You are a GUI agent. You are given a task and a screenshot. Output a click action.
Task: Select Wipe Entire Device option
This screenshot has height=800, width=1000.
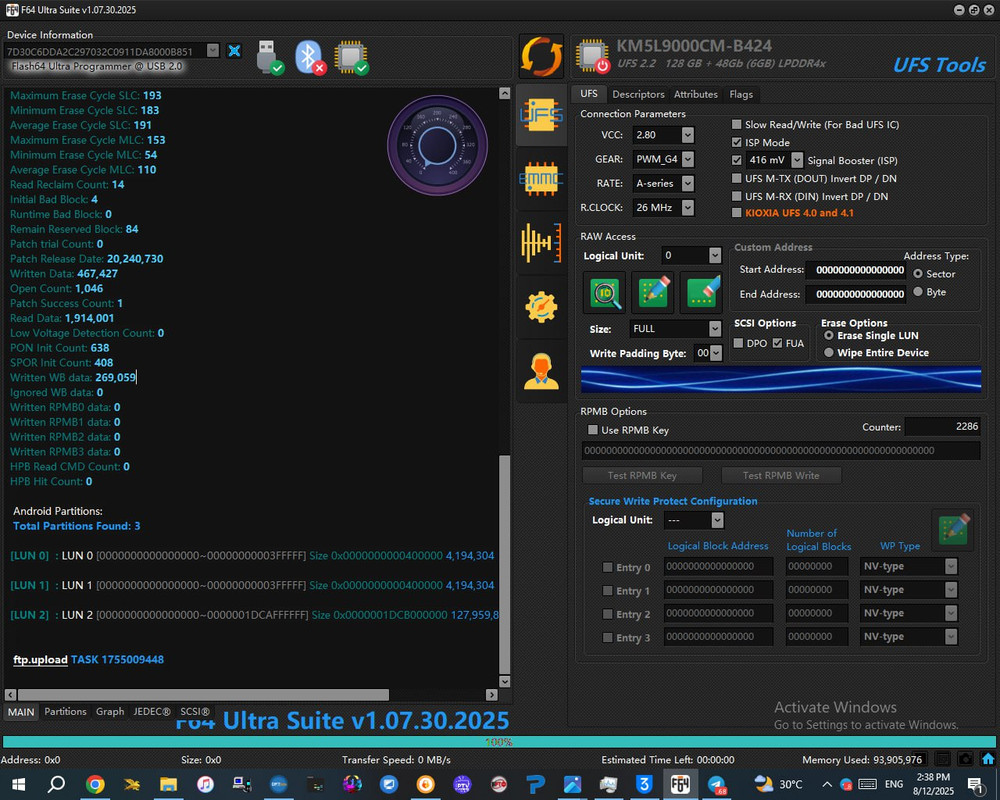point(828,353)
